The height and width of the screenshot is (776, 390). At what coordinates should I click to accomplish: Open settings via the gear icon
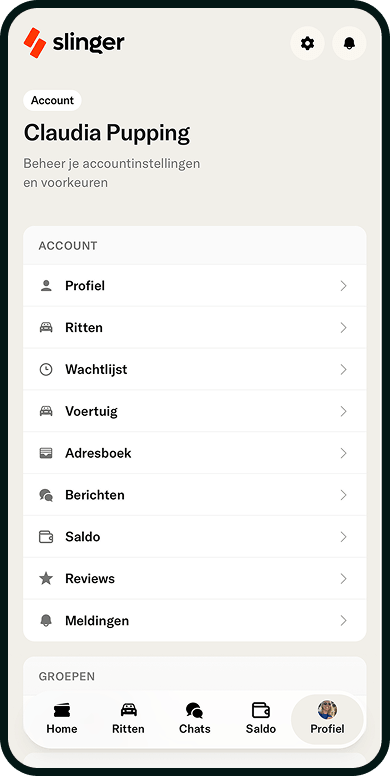coord(307,44)
